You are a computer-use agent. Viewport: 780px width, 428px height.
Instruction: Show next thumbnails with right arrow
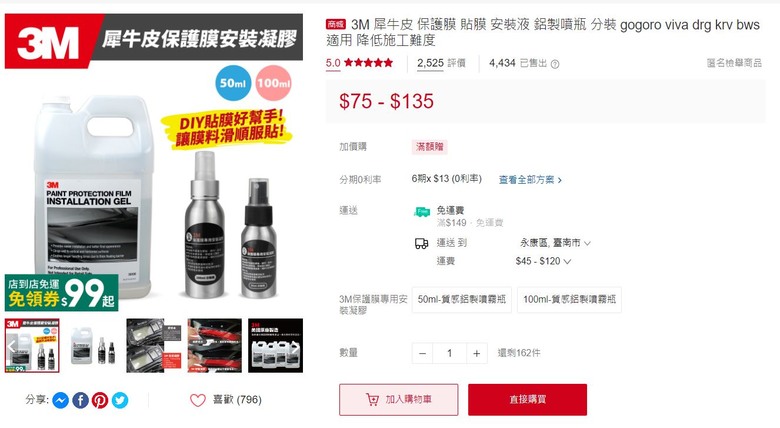[295, 347]
